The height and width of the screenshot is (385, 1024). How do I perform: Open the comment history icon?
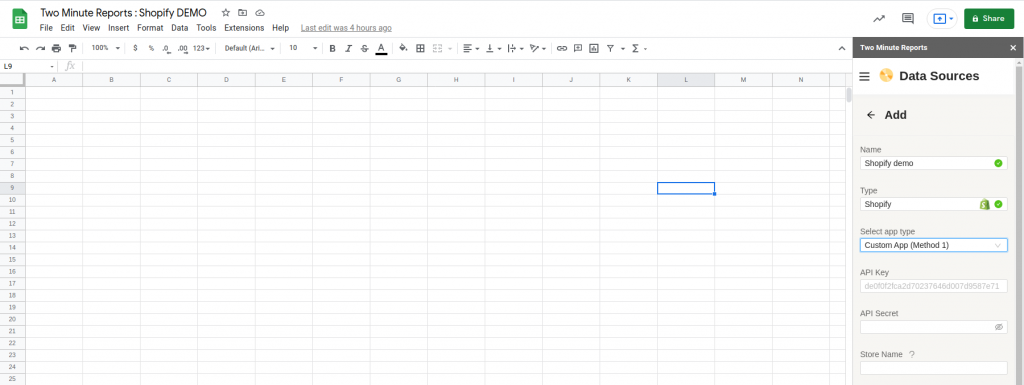coord(908,18)
